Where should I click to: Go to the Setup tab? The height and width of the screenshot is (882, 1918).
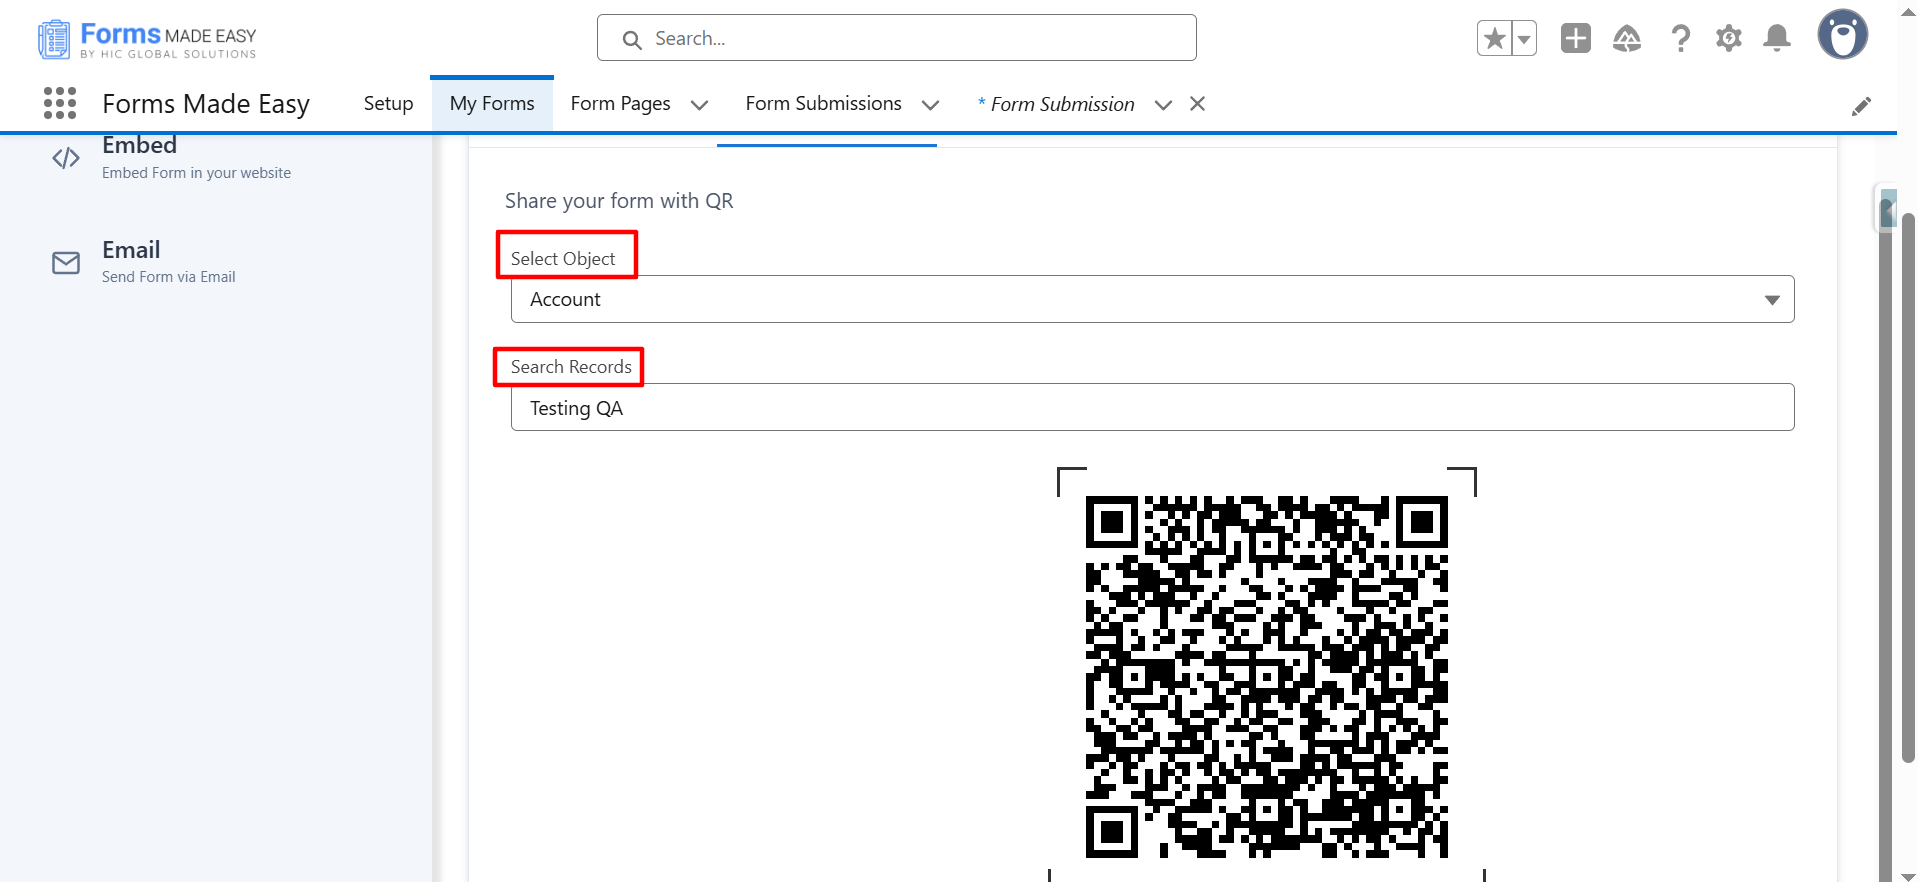point(388,104)
